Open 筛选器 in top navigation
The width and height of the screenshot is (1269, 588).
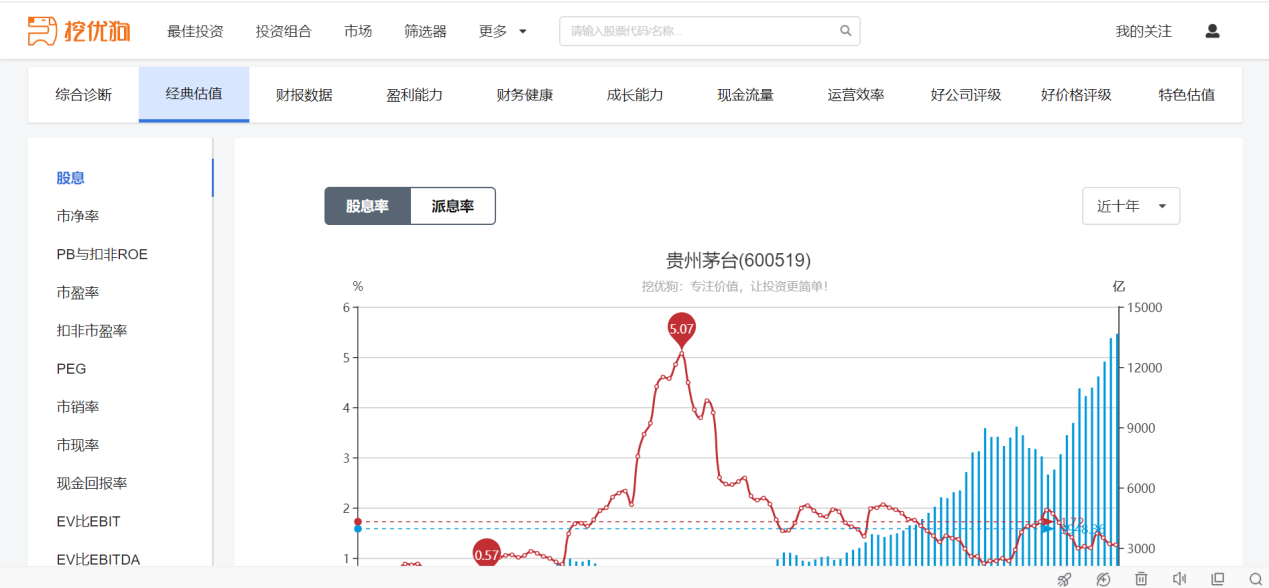point(425,31)
